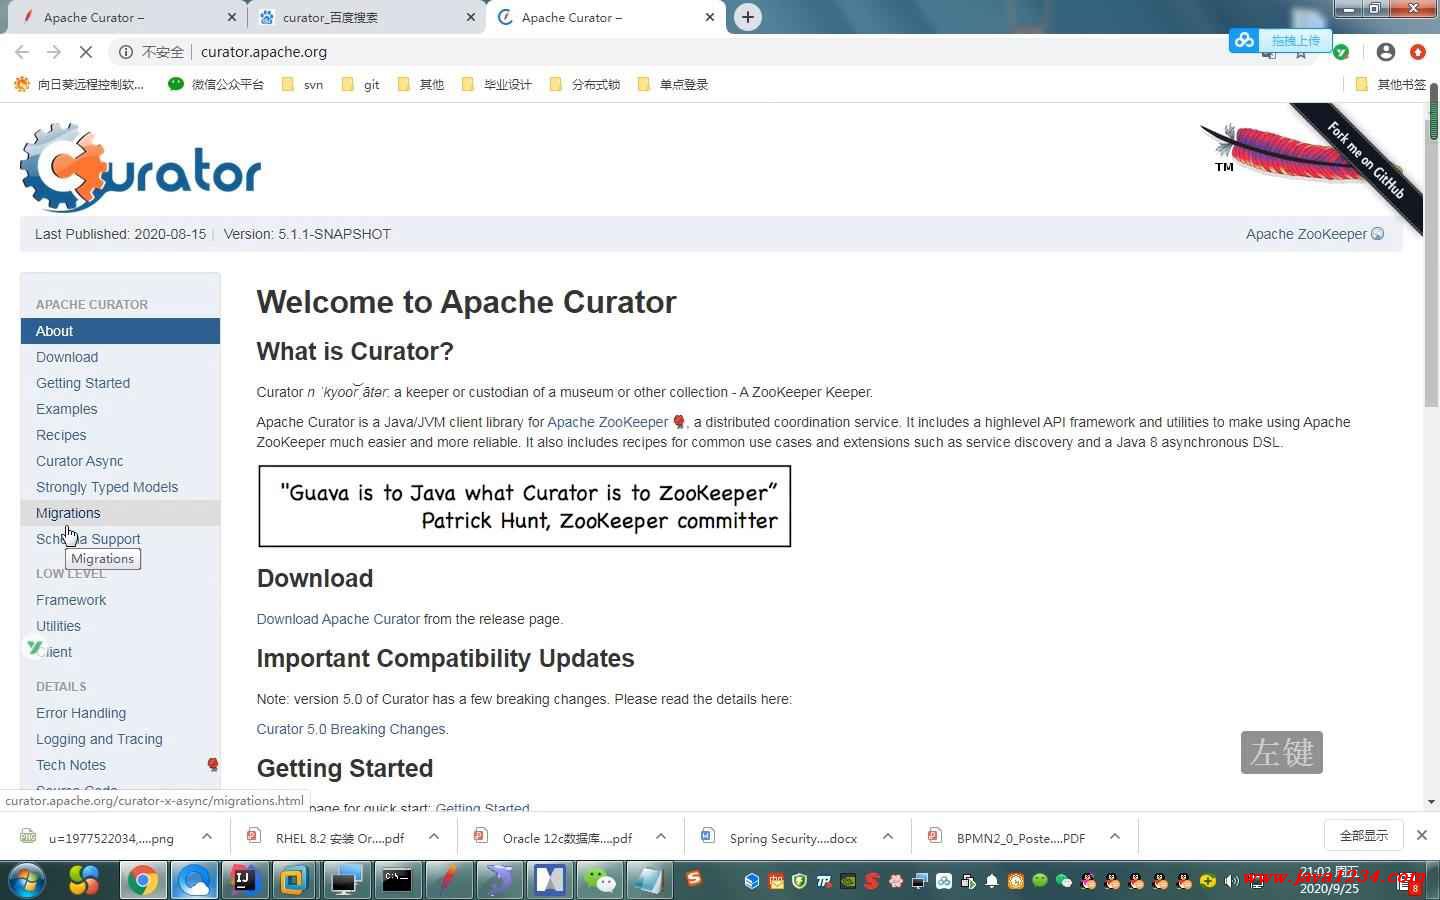Image resolution: width=1440 pixels, height=900 pixels.
Task: Open Strongly Typed Models in the sidebar
Action: pyautogui.click(x=107, y=487)
